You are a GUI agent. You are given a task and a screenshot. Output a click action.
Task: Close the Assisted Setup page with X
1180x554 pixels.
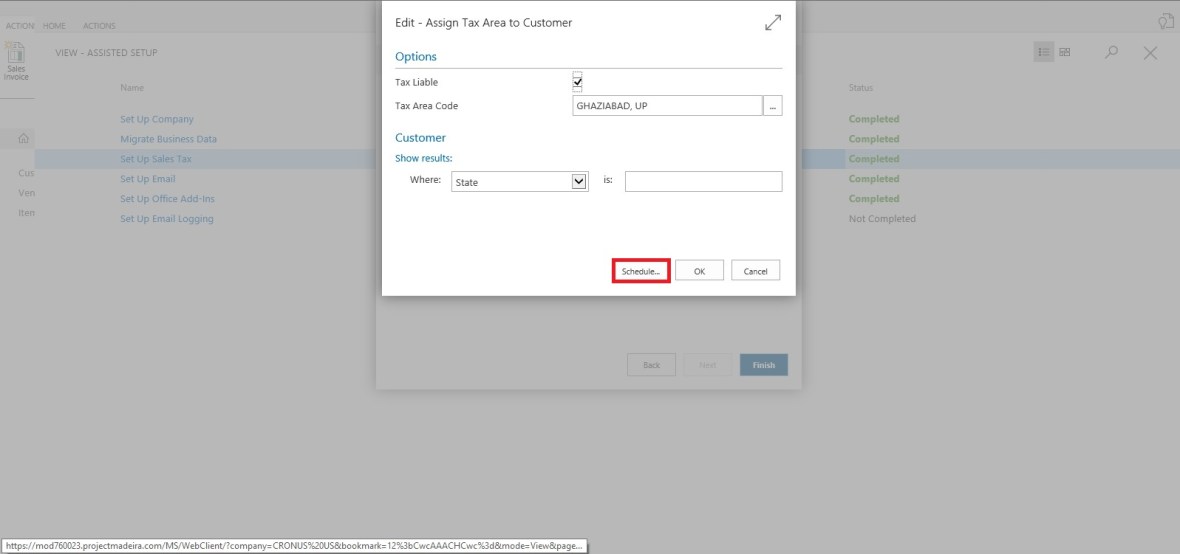point(1150,53)
